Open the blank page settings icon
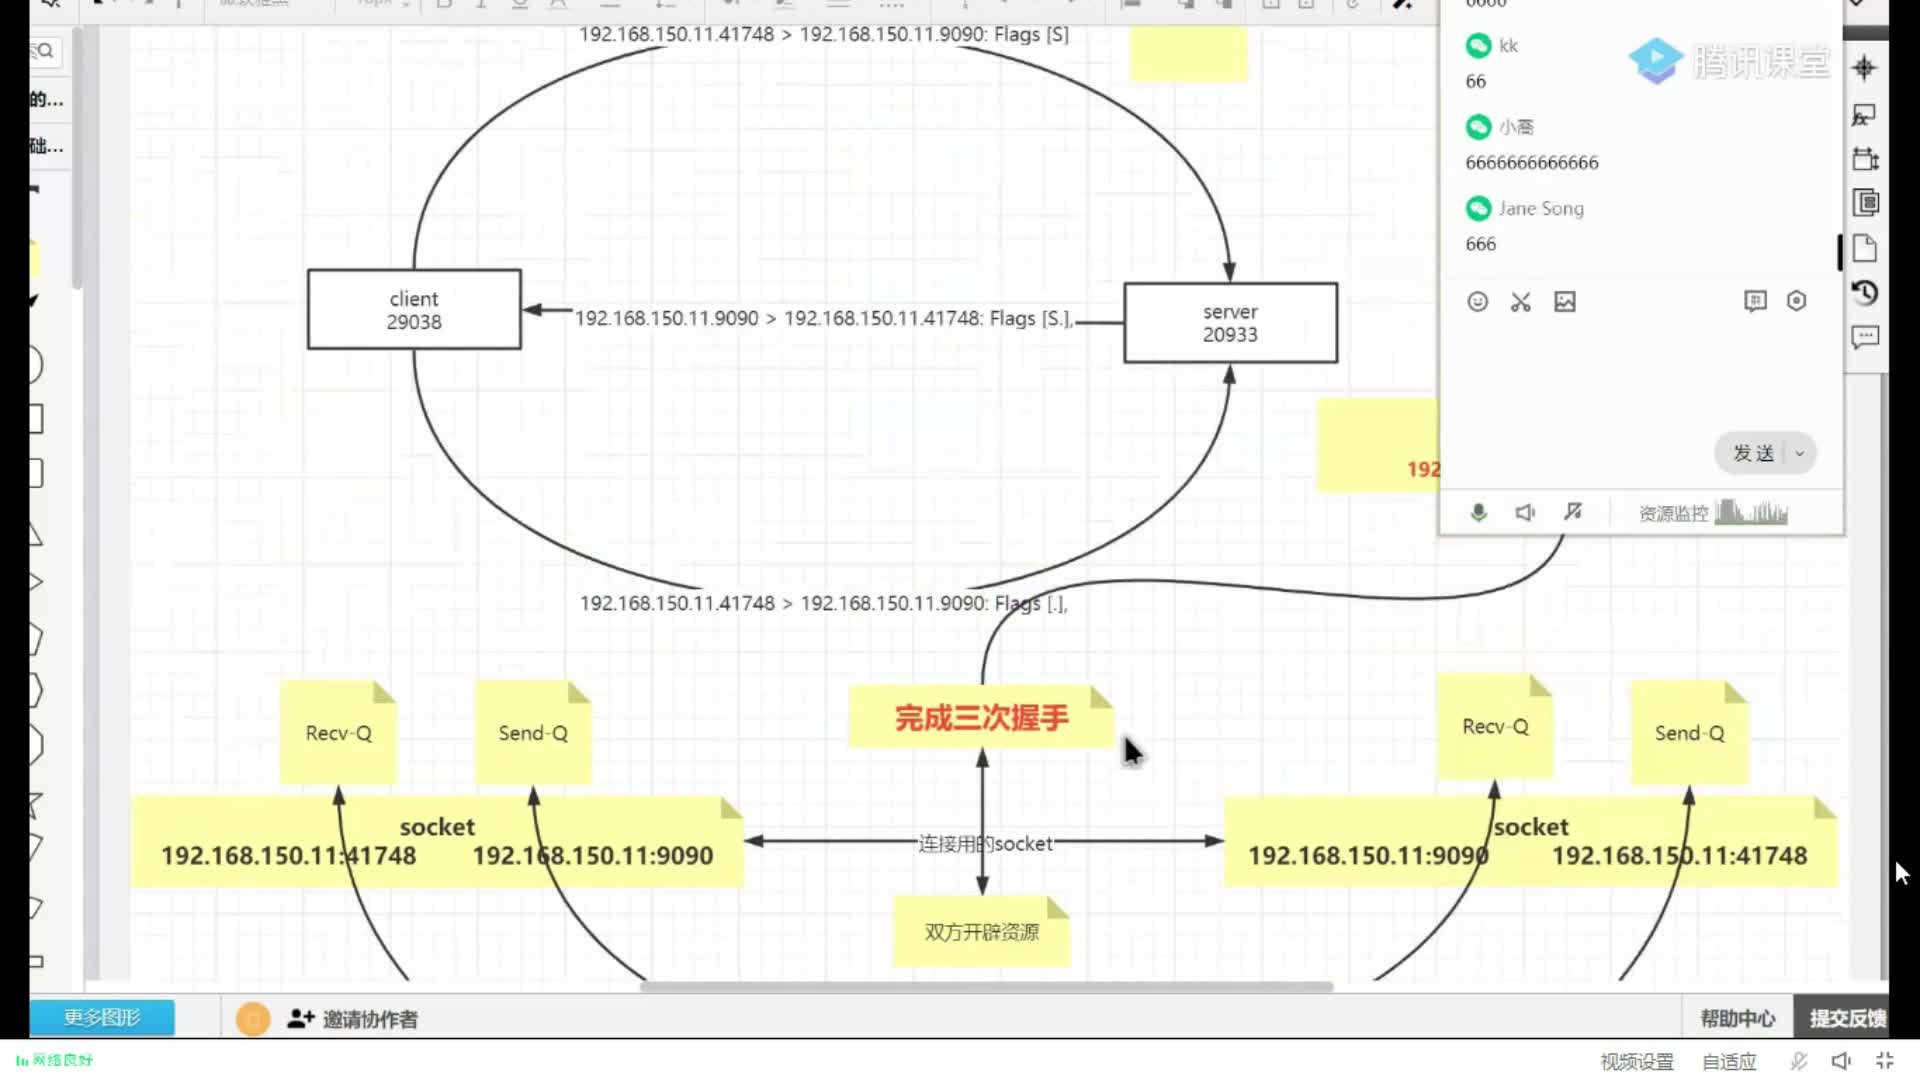 point(1865,248)
